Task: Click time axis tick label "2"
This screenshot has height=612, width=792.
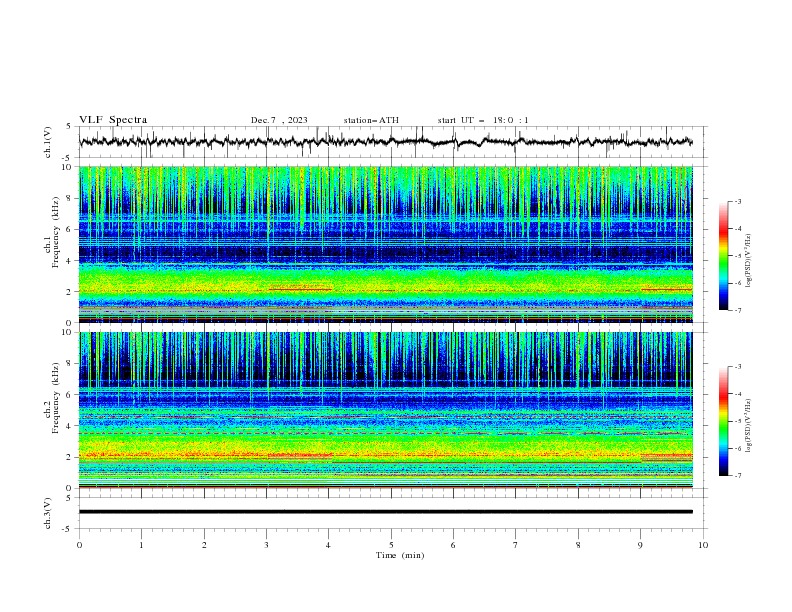Action: pos(204,545)
